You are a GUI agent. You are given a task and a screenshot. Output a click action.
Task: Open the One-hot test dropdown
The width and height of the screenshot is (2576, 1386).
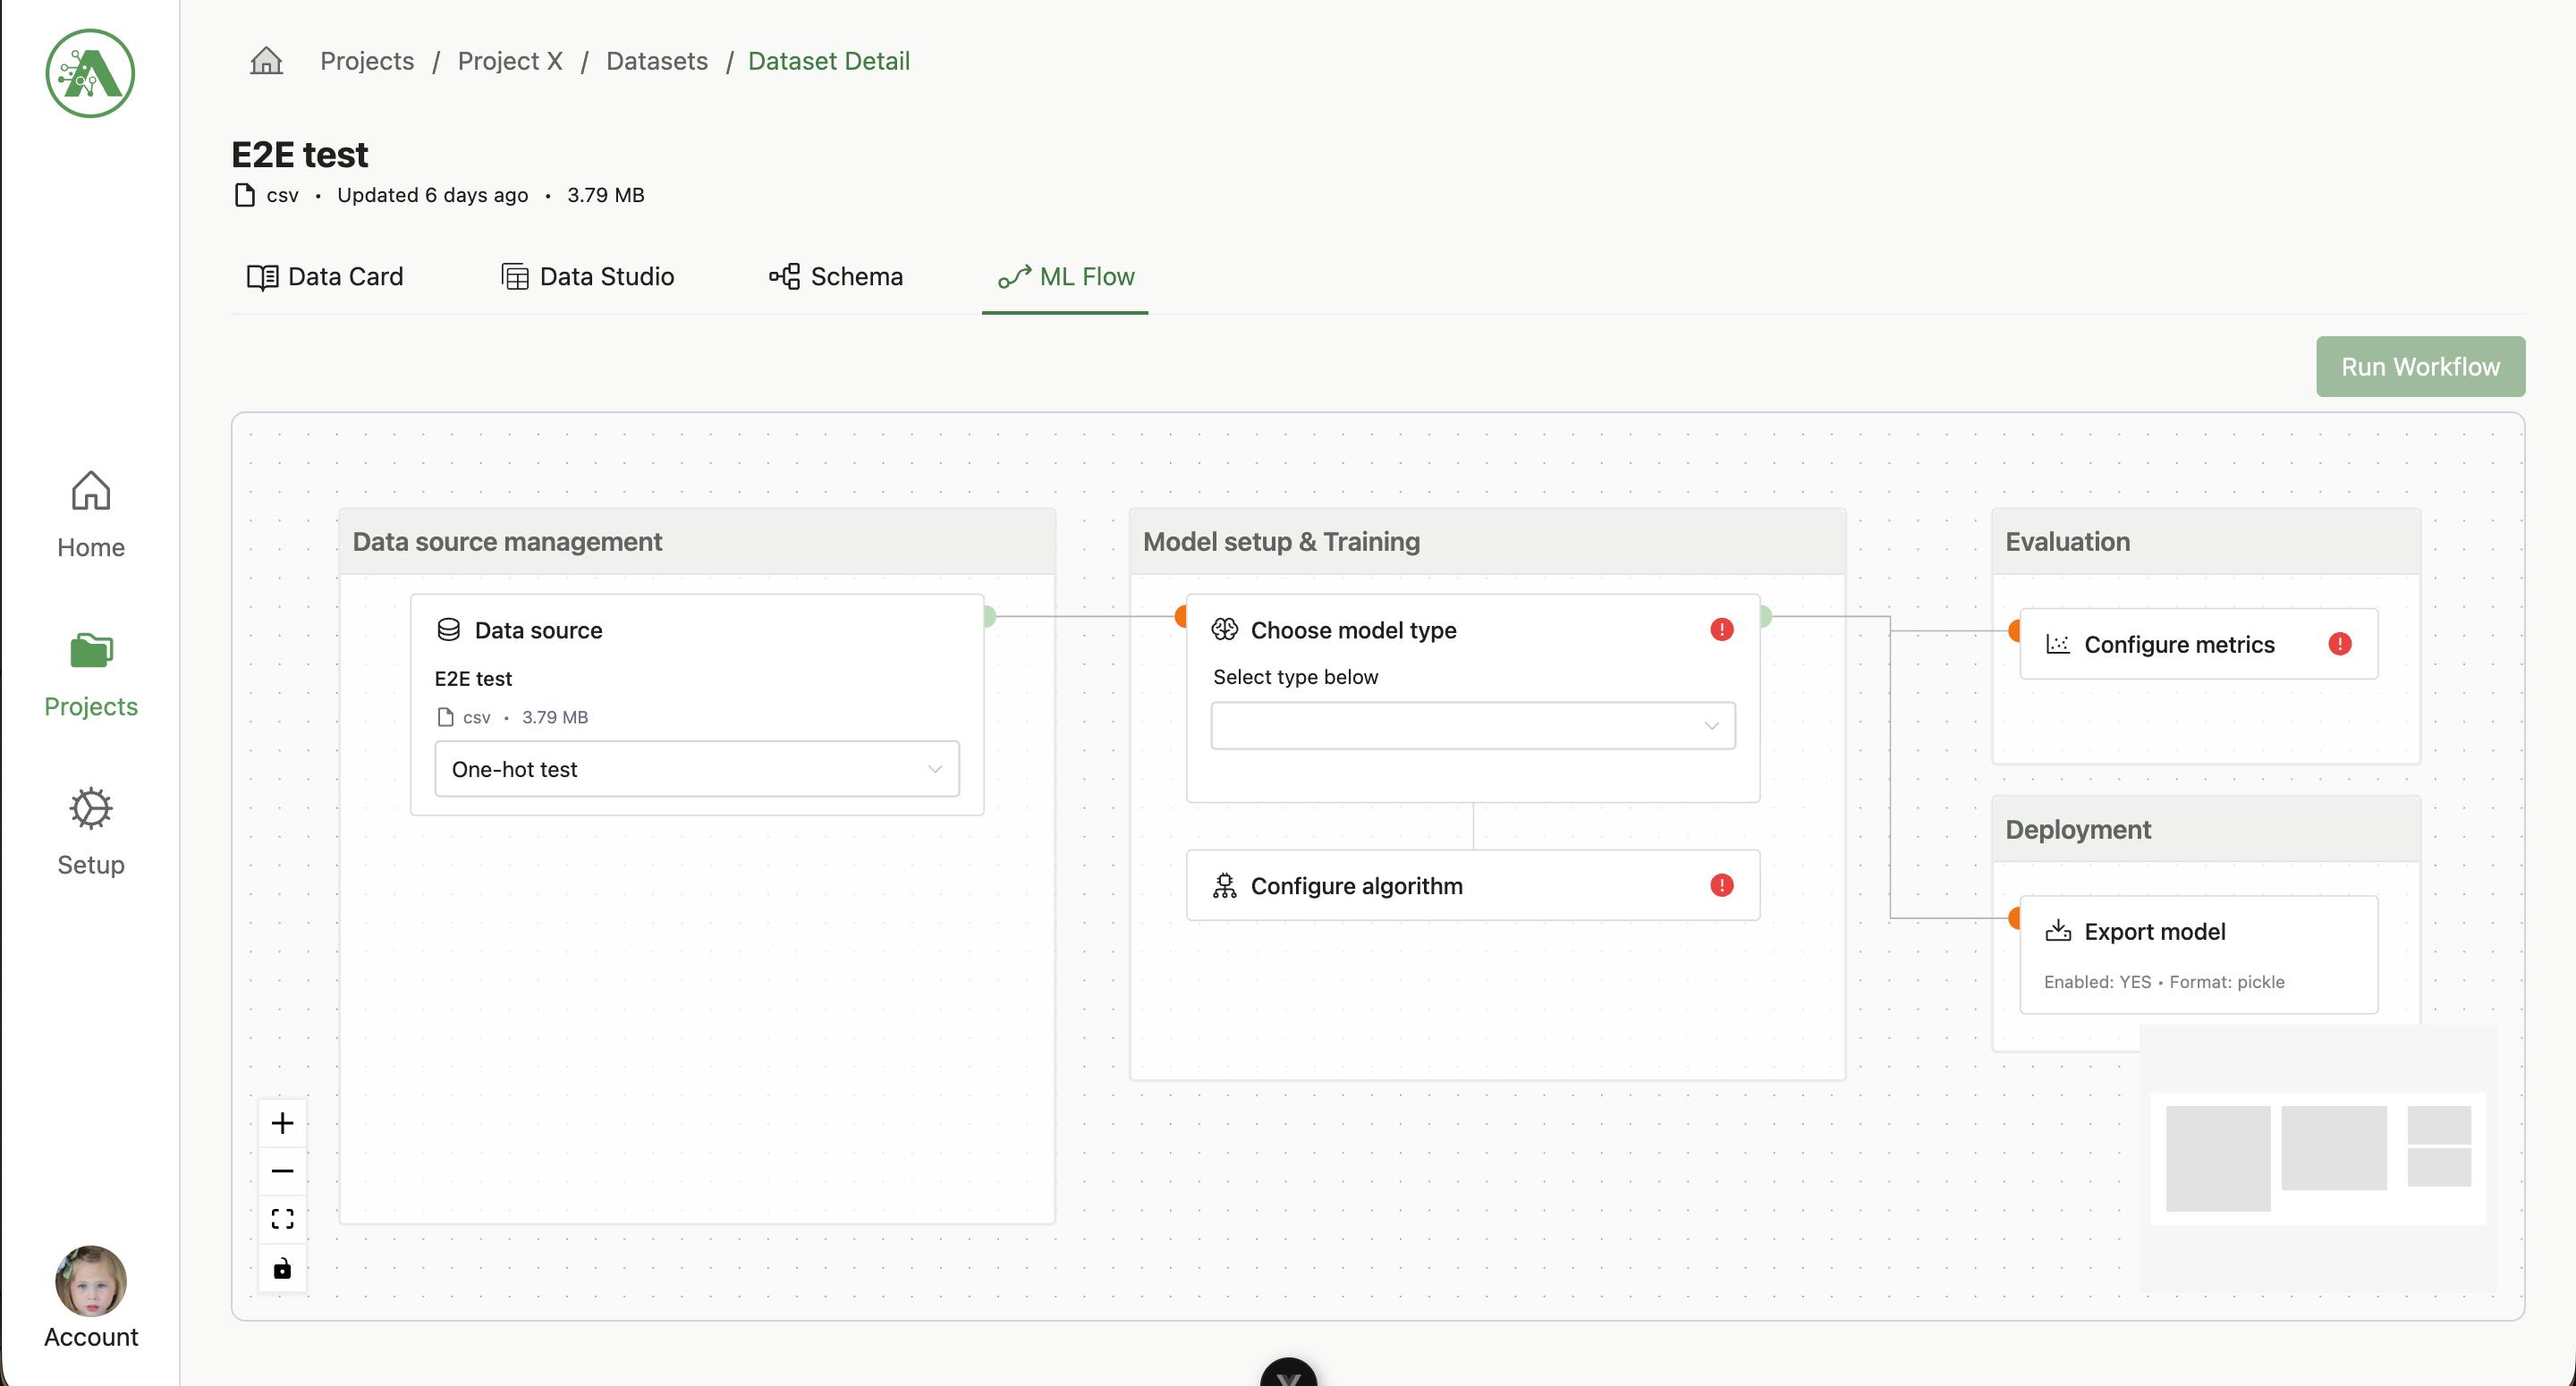[x=696, y=768]
